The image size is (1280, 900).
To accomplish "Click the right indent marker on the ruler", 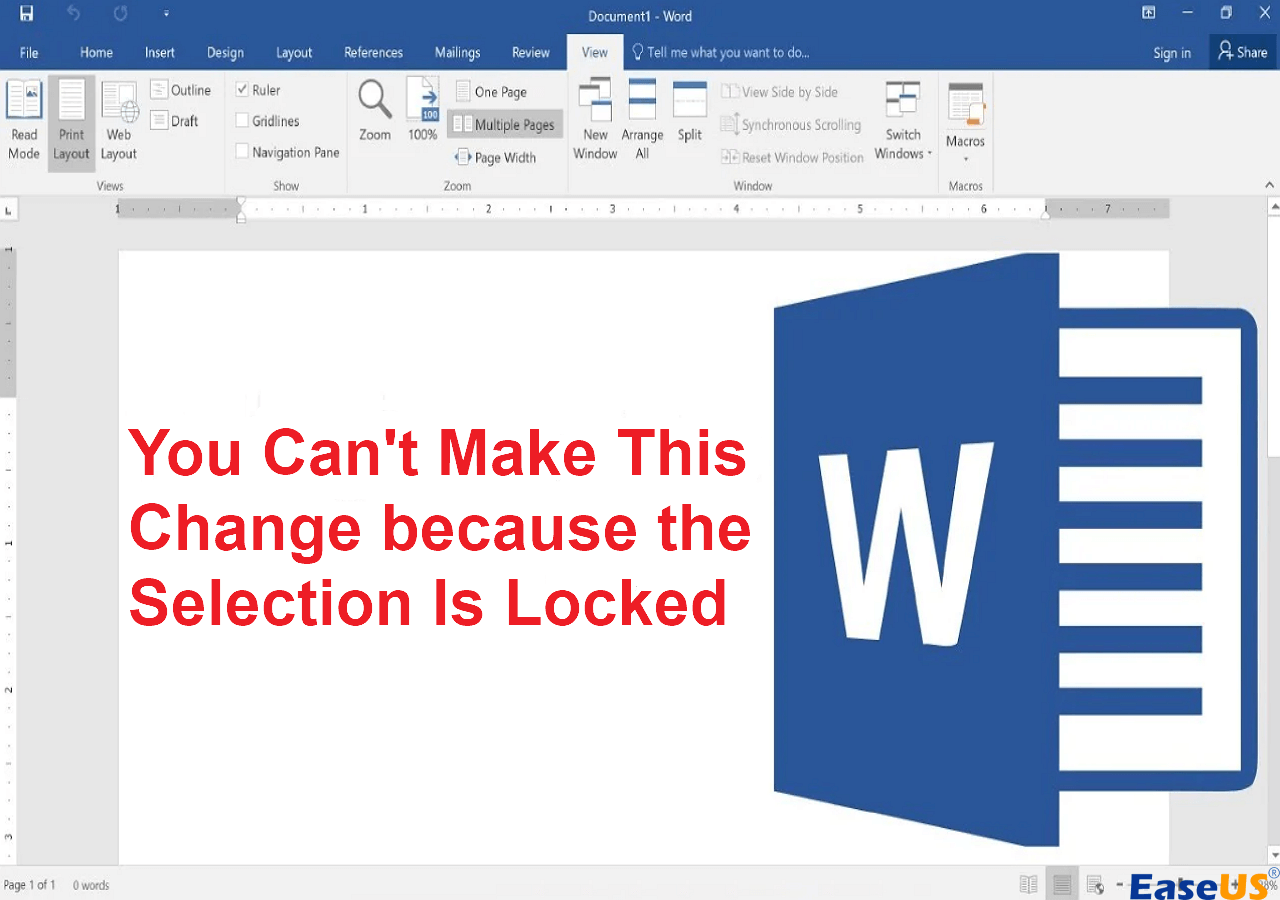I will 1045,212.
